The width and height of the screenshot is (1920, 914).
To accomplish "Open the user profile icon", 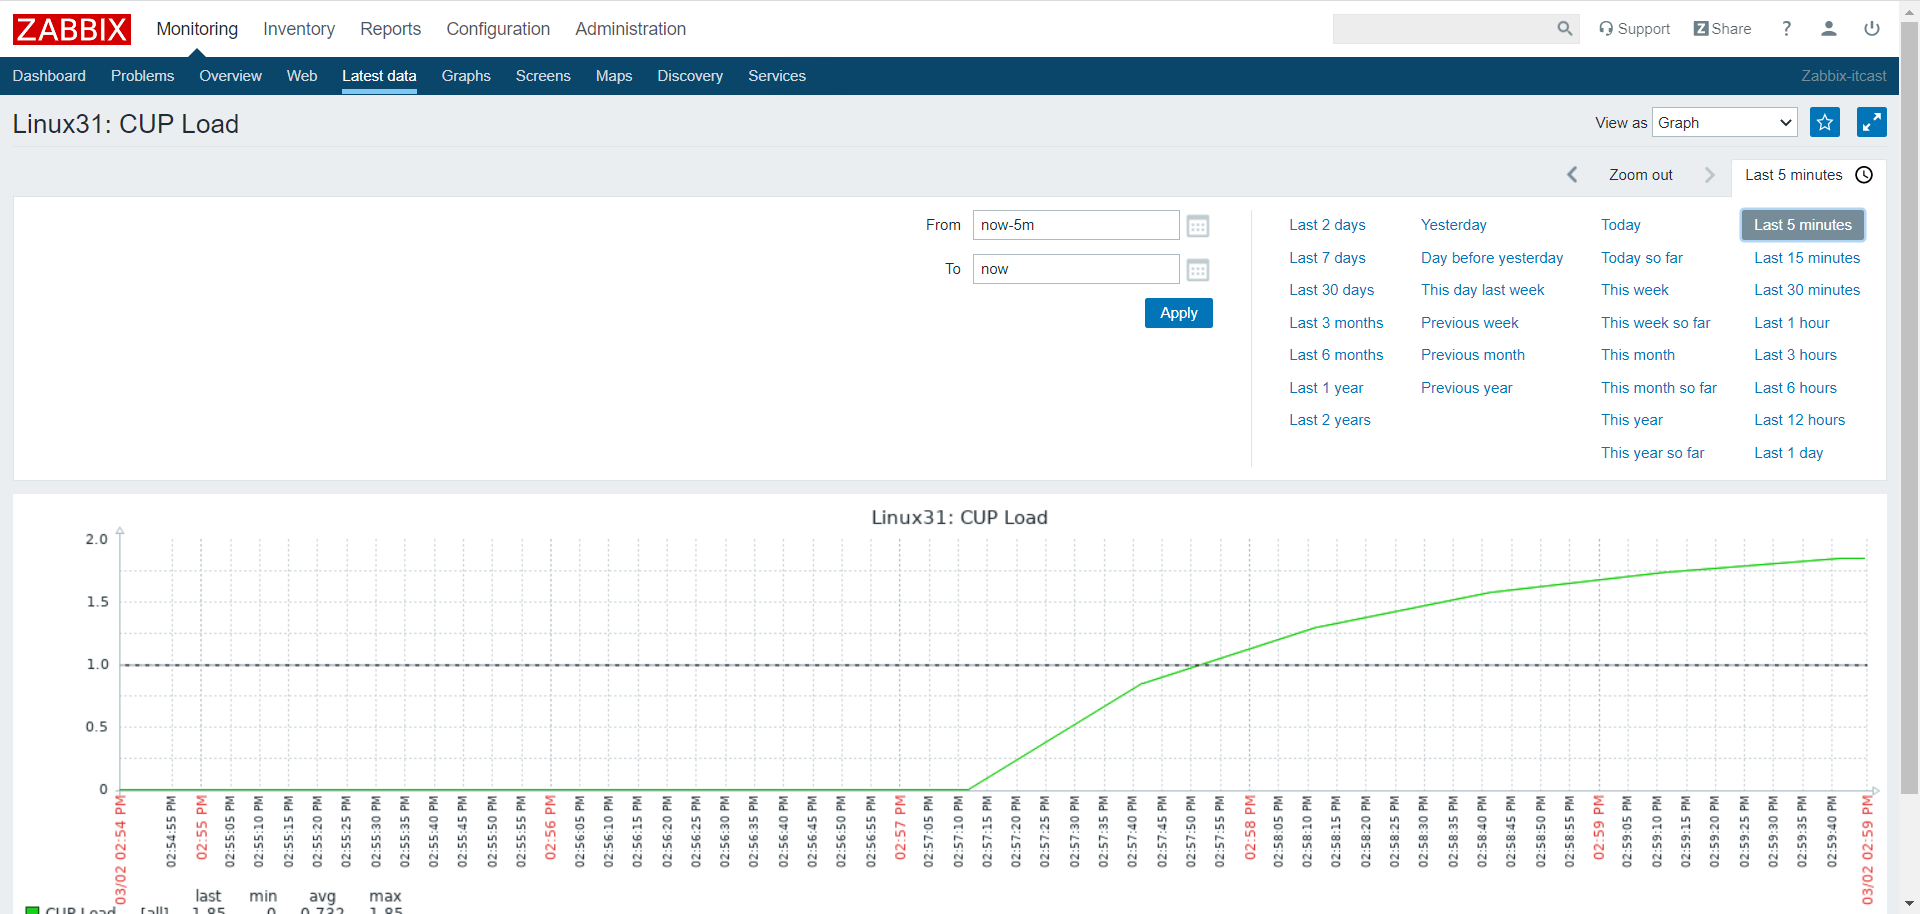I will tap(1829, 29).
